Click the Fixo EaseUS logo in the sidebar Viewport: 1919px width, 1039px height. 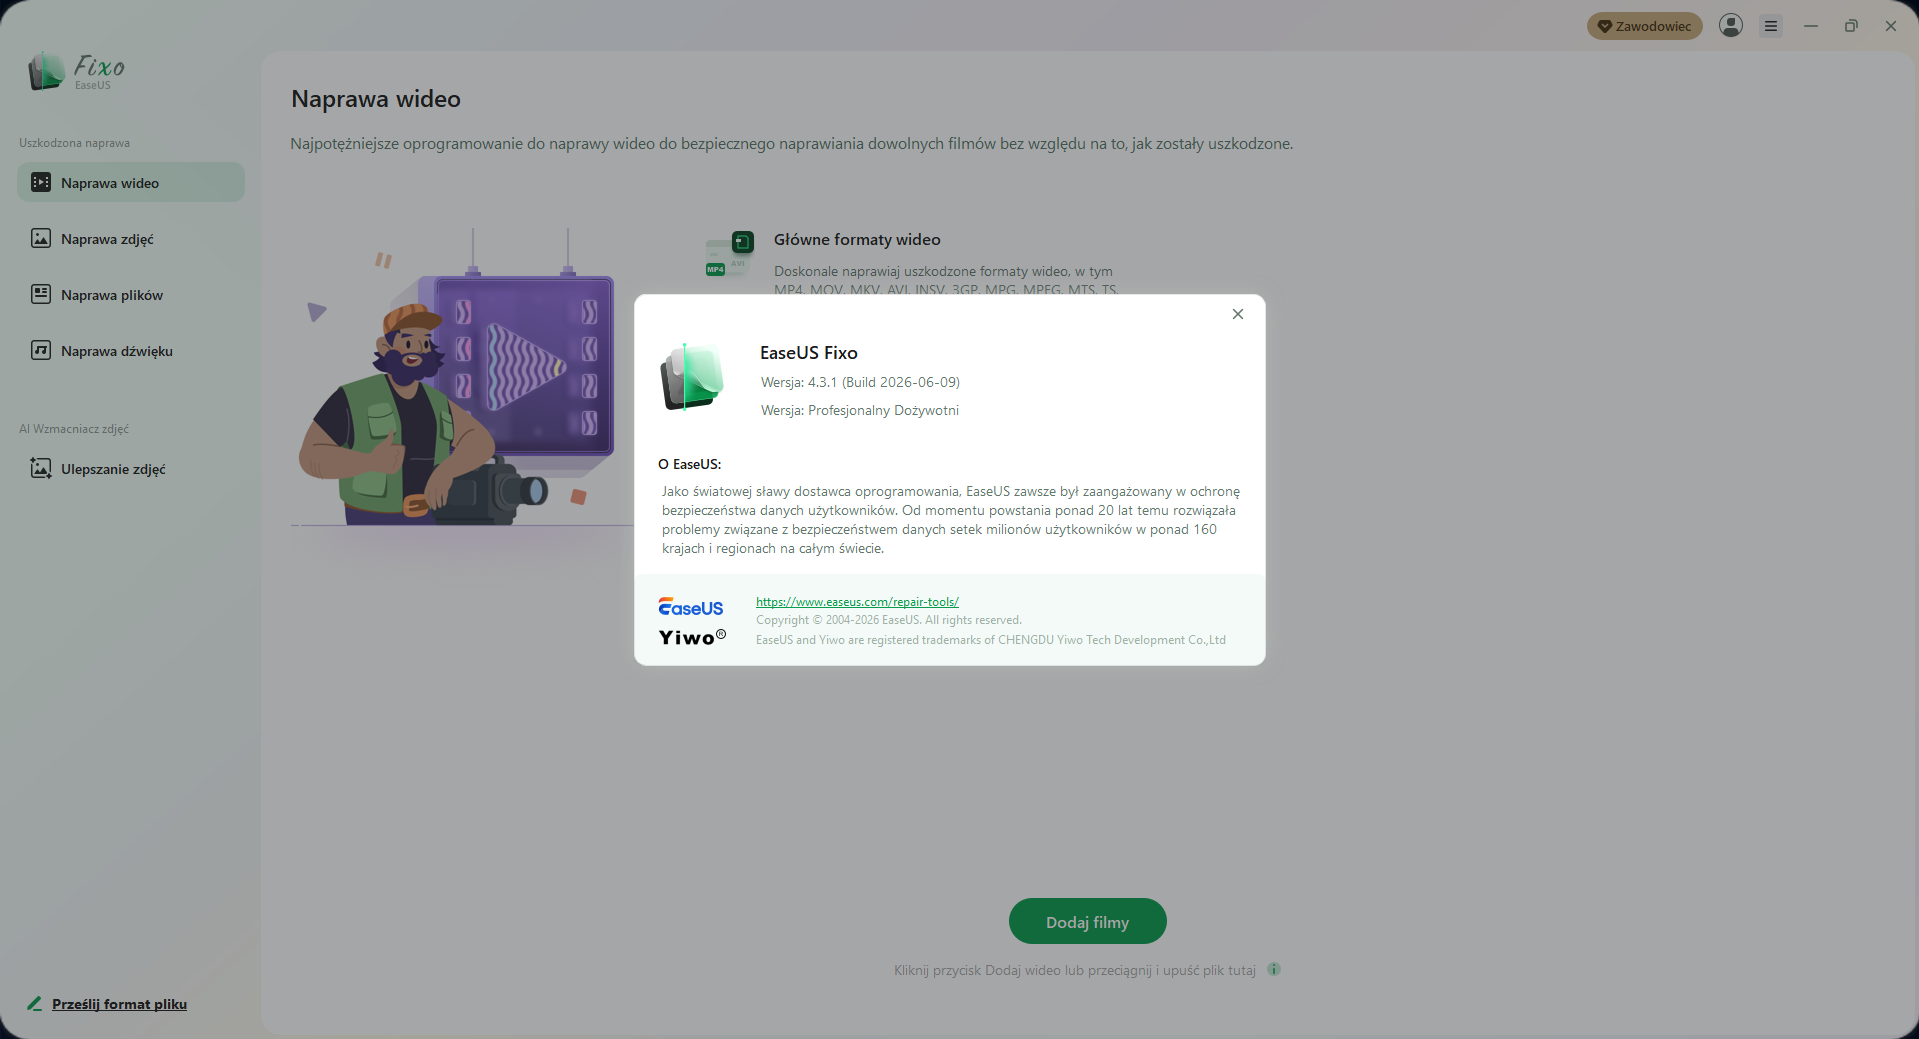77,71
